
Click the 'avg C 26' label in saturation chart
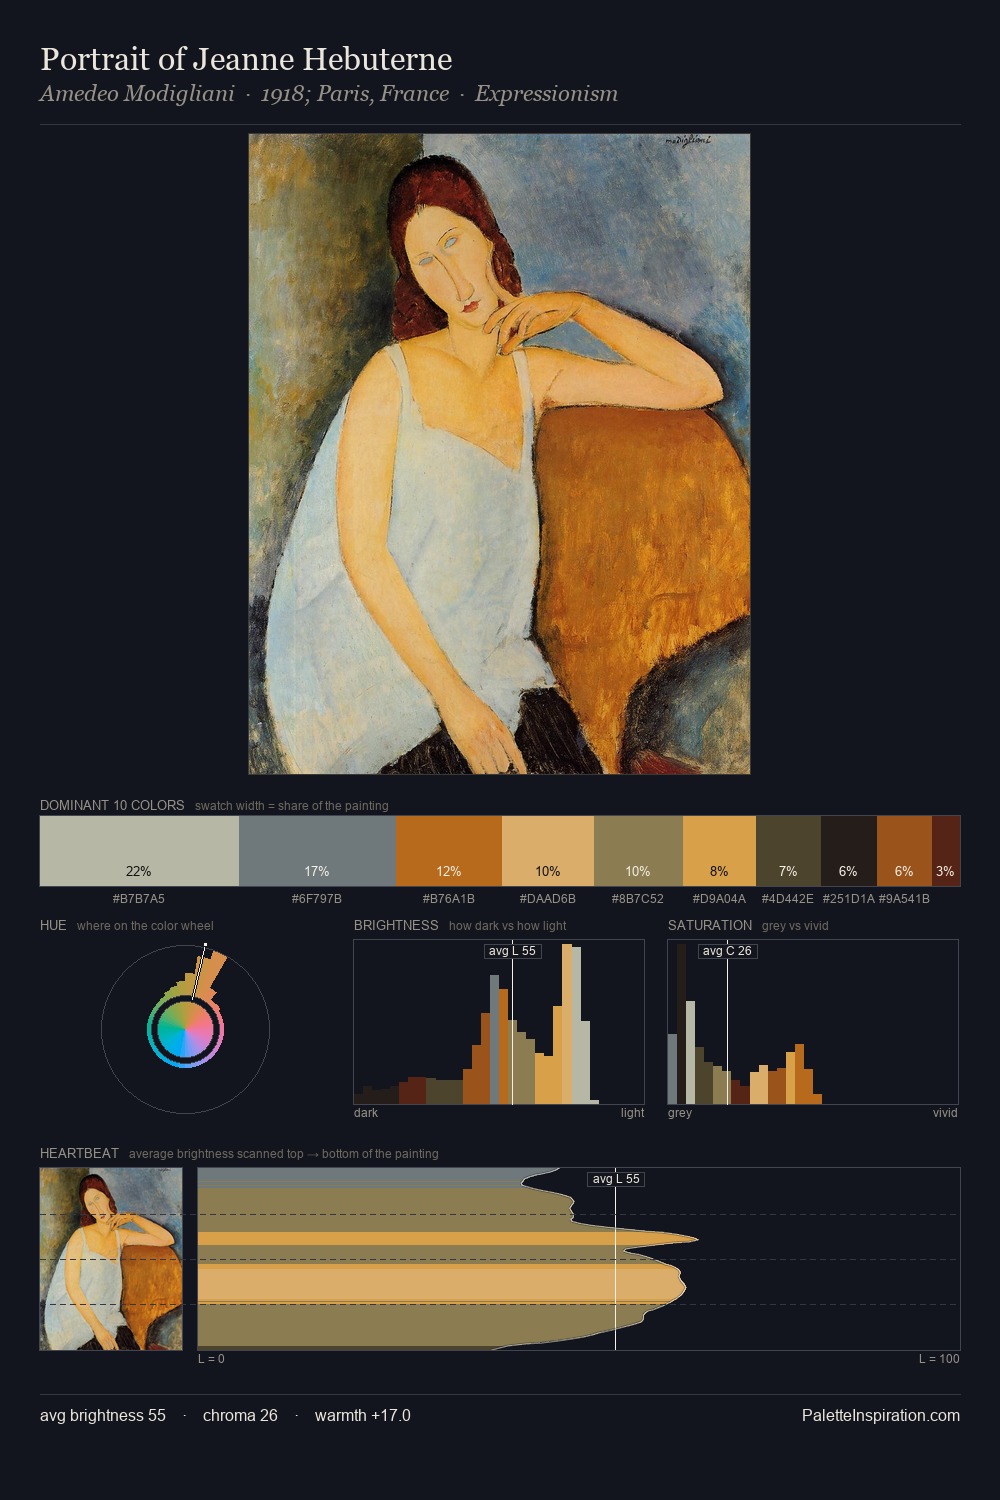tap(727, 951)
